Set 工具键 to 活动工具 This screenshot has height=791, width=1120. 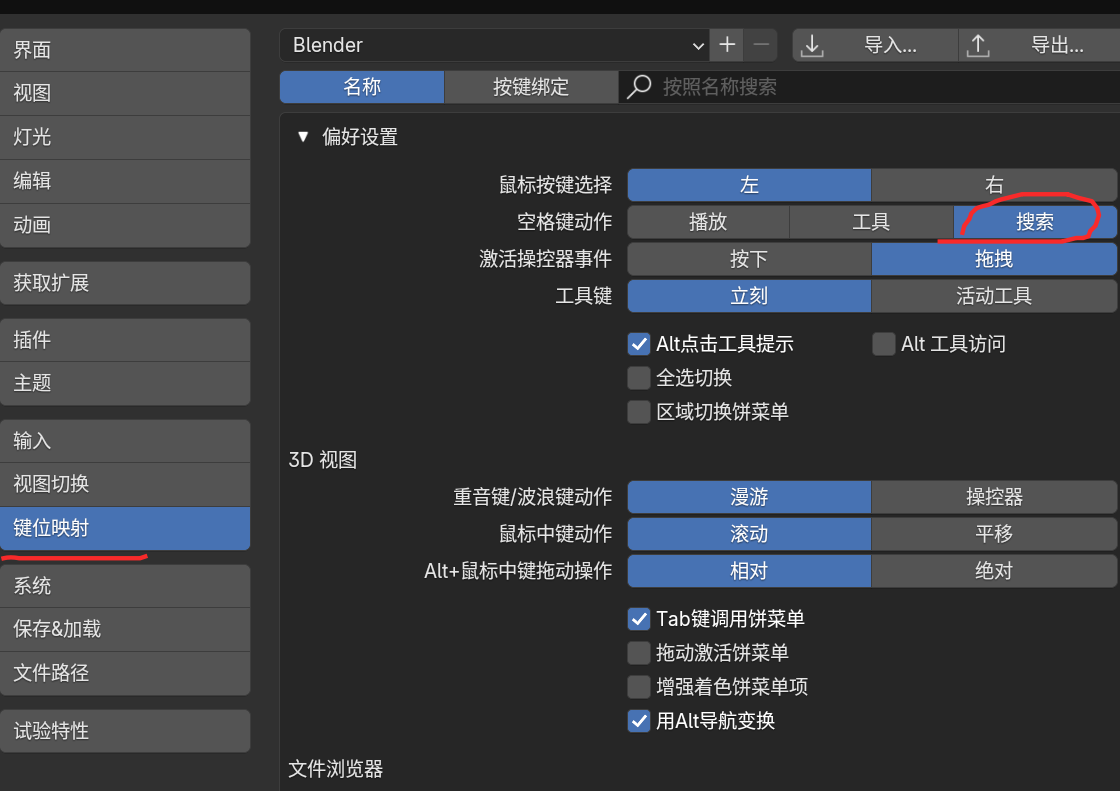994,296
